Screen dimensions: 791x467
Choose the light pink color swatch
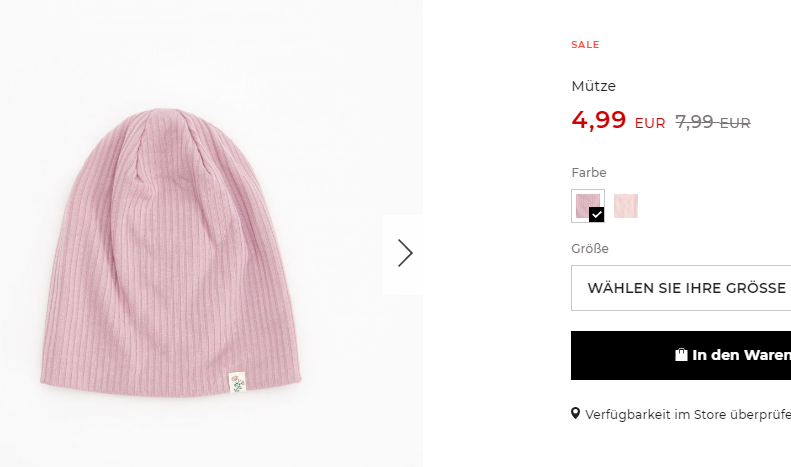click(626, 206)
